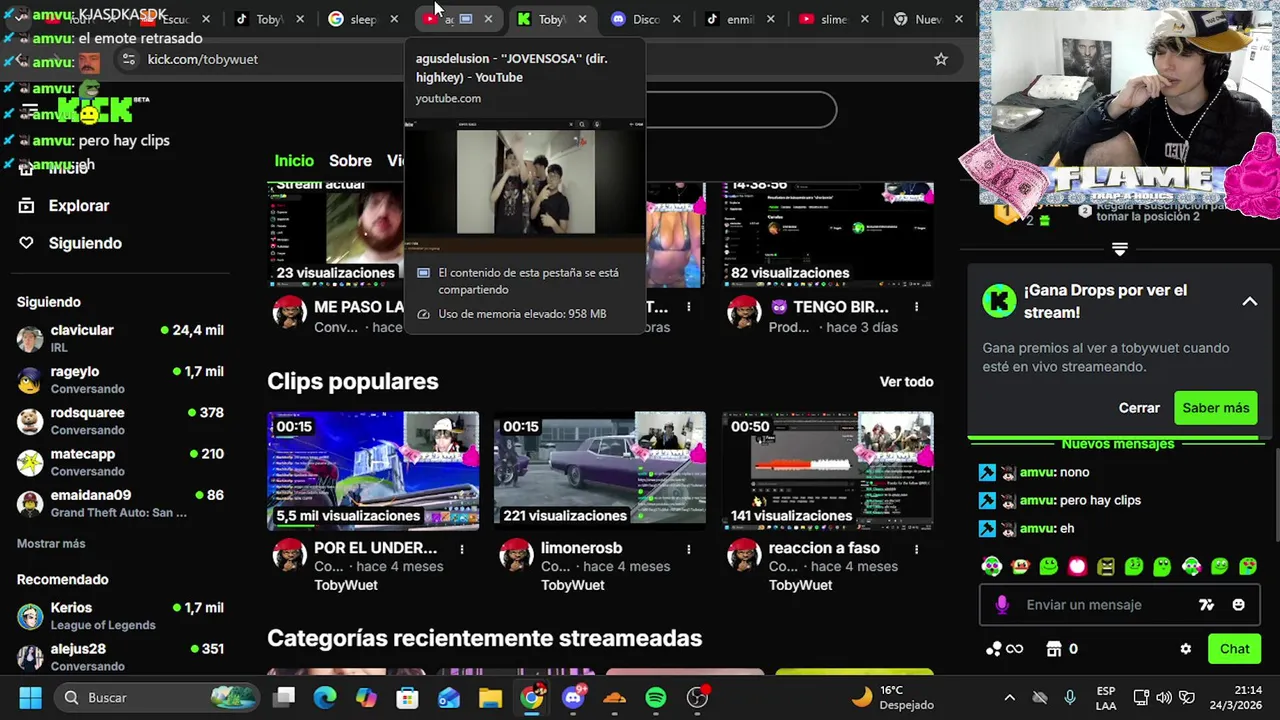Open Kerios recommended channel
Viewport: 1280px width, 720px height.
(120, 616)
